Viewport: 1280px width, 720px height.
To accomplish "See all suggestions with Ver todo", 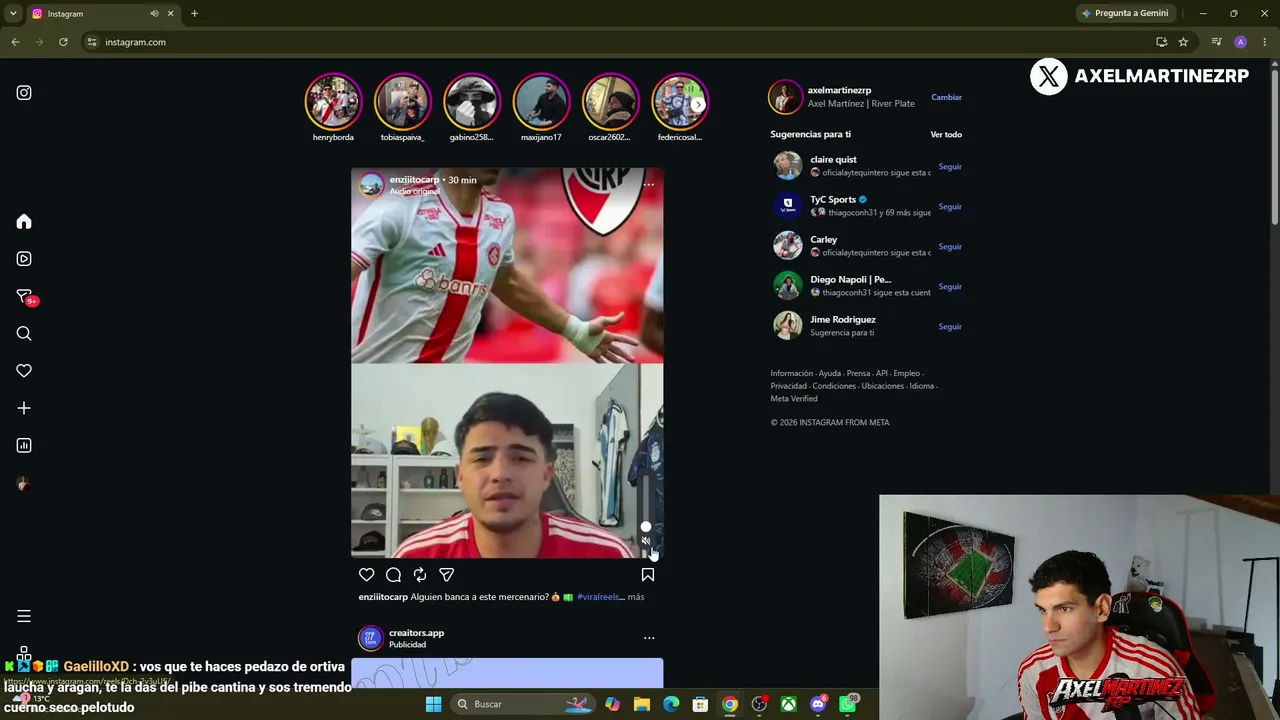I will point(946,134).
